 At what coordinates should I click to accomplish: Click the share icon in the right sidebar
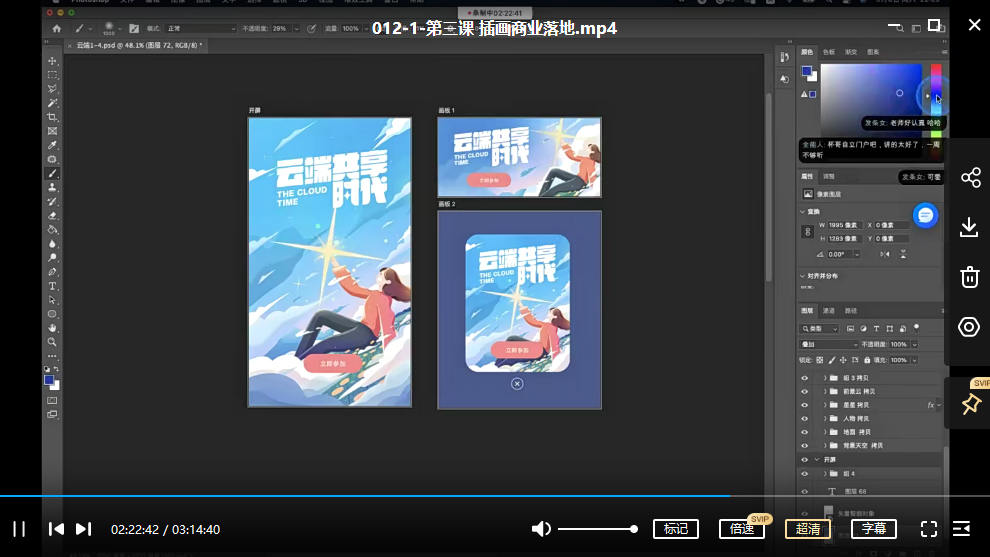coord(969,178)
